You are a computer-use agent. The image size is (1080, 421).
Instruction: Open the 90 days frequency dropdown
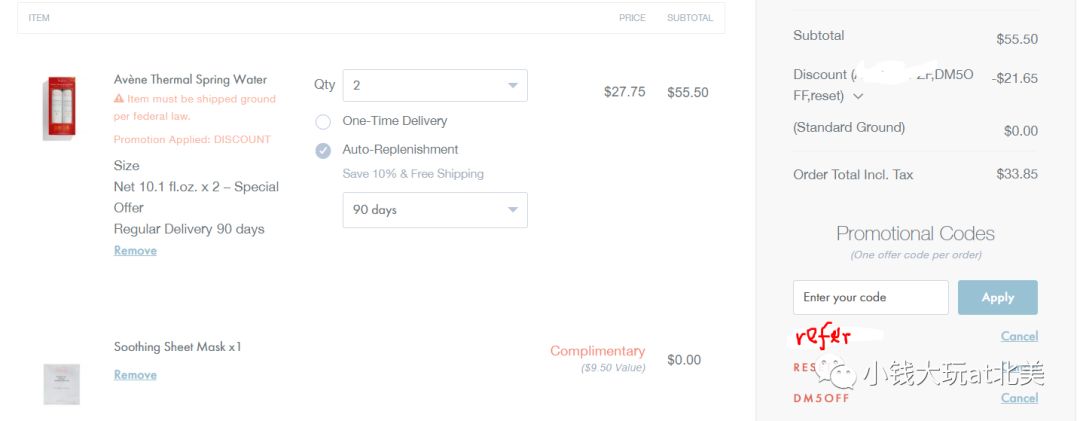coord(435,210)
